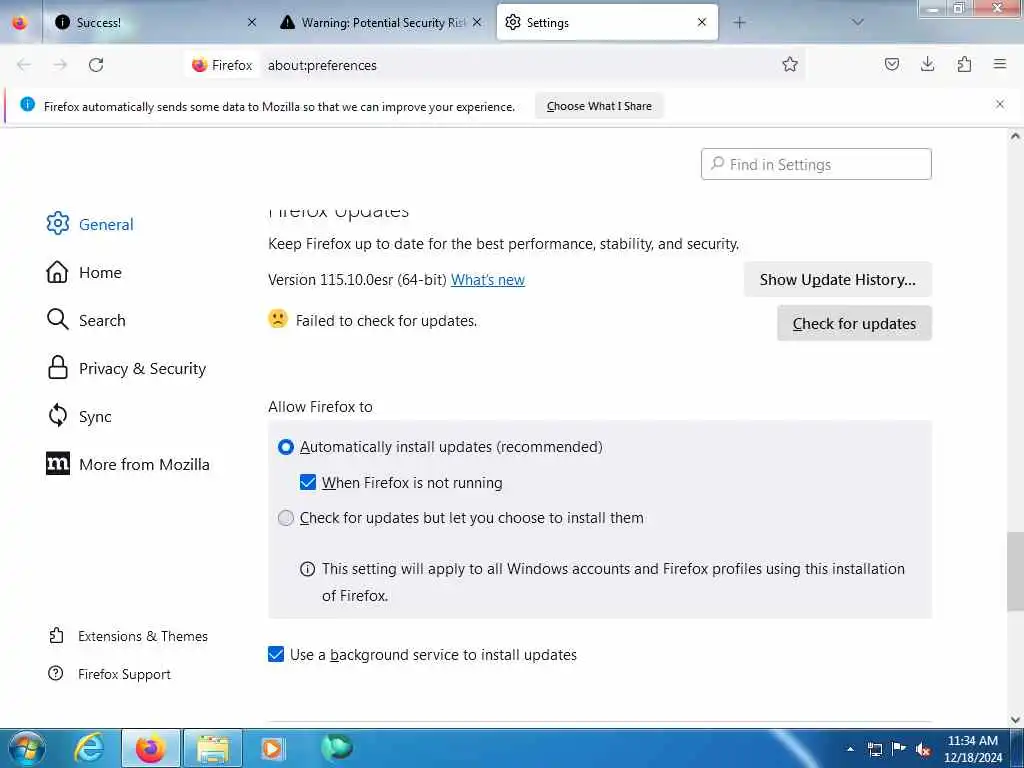Image resolution: width=1024 pixels, height=768 pixels.
Task: Toggle Use a background service checkbox
Action: (276, 654)
